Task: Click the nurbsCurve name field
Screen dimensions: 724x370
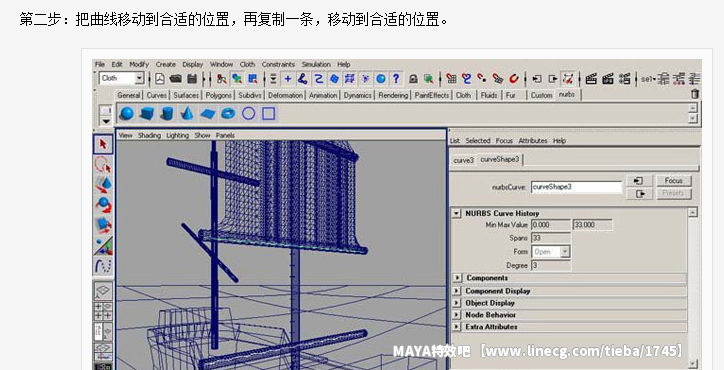Action: point(576,187)
